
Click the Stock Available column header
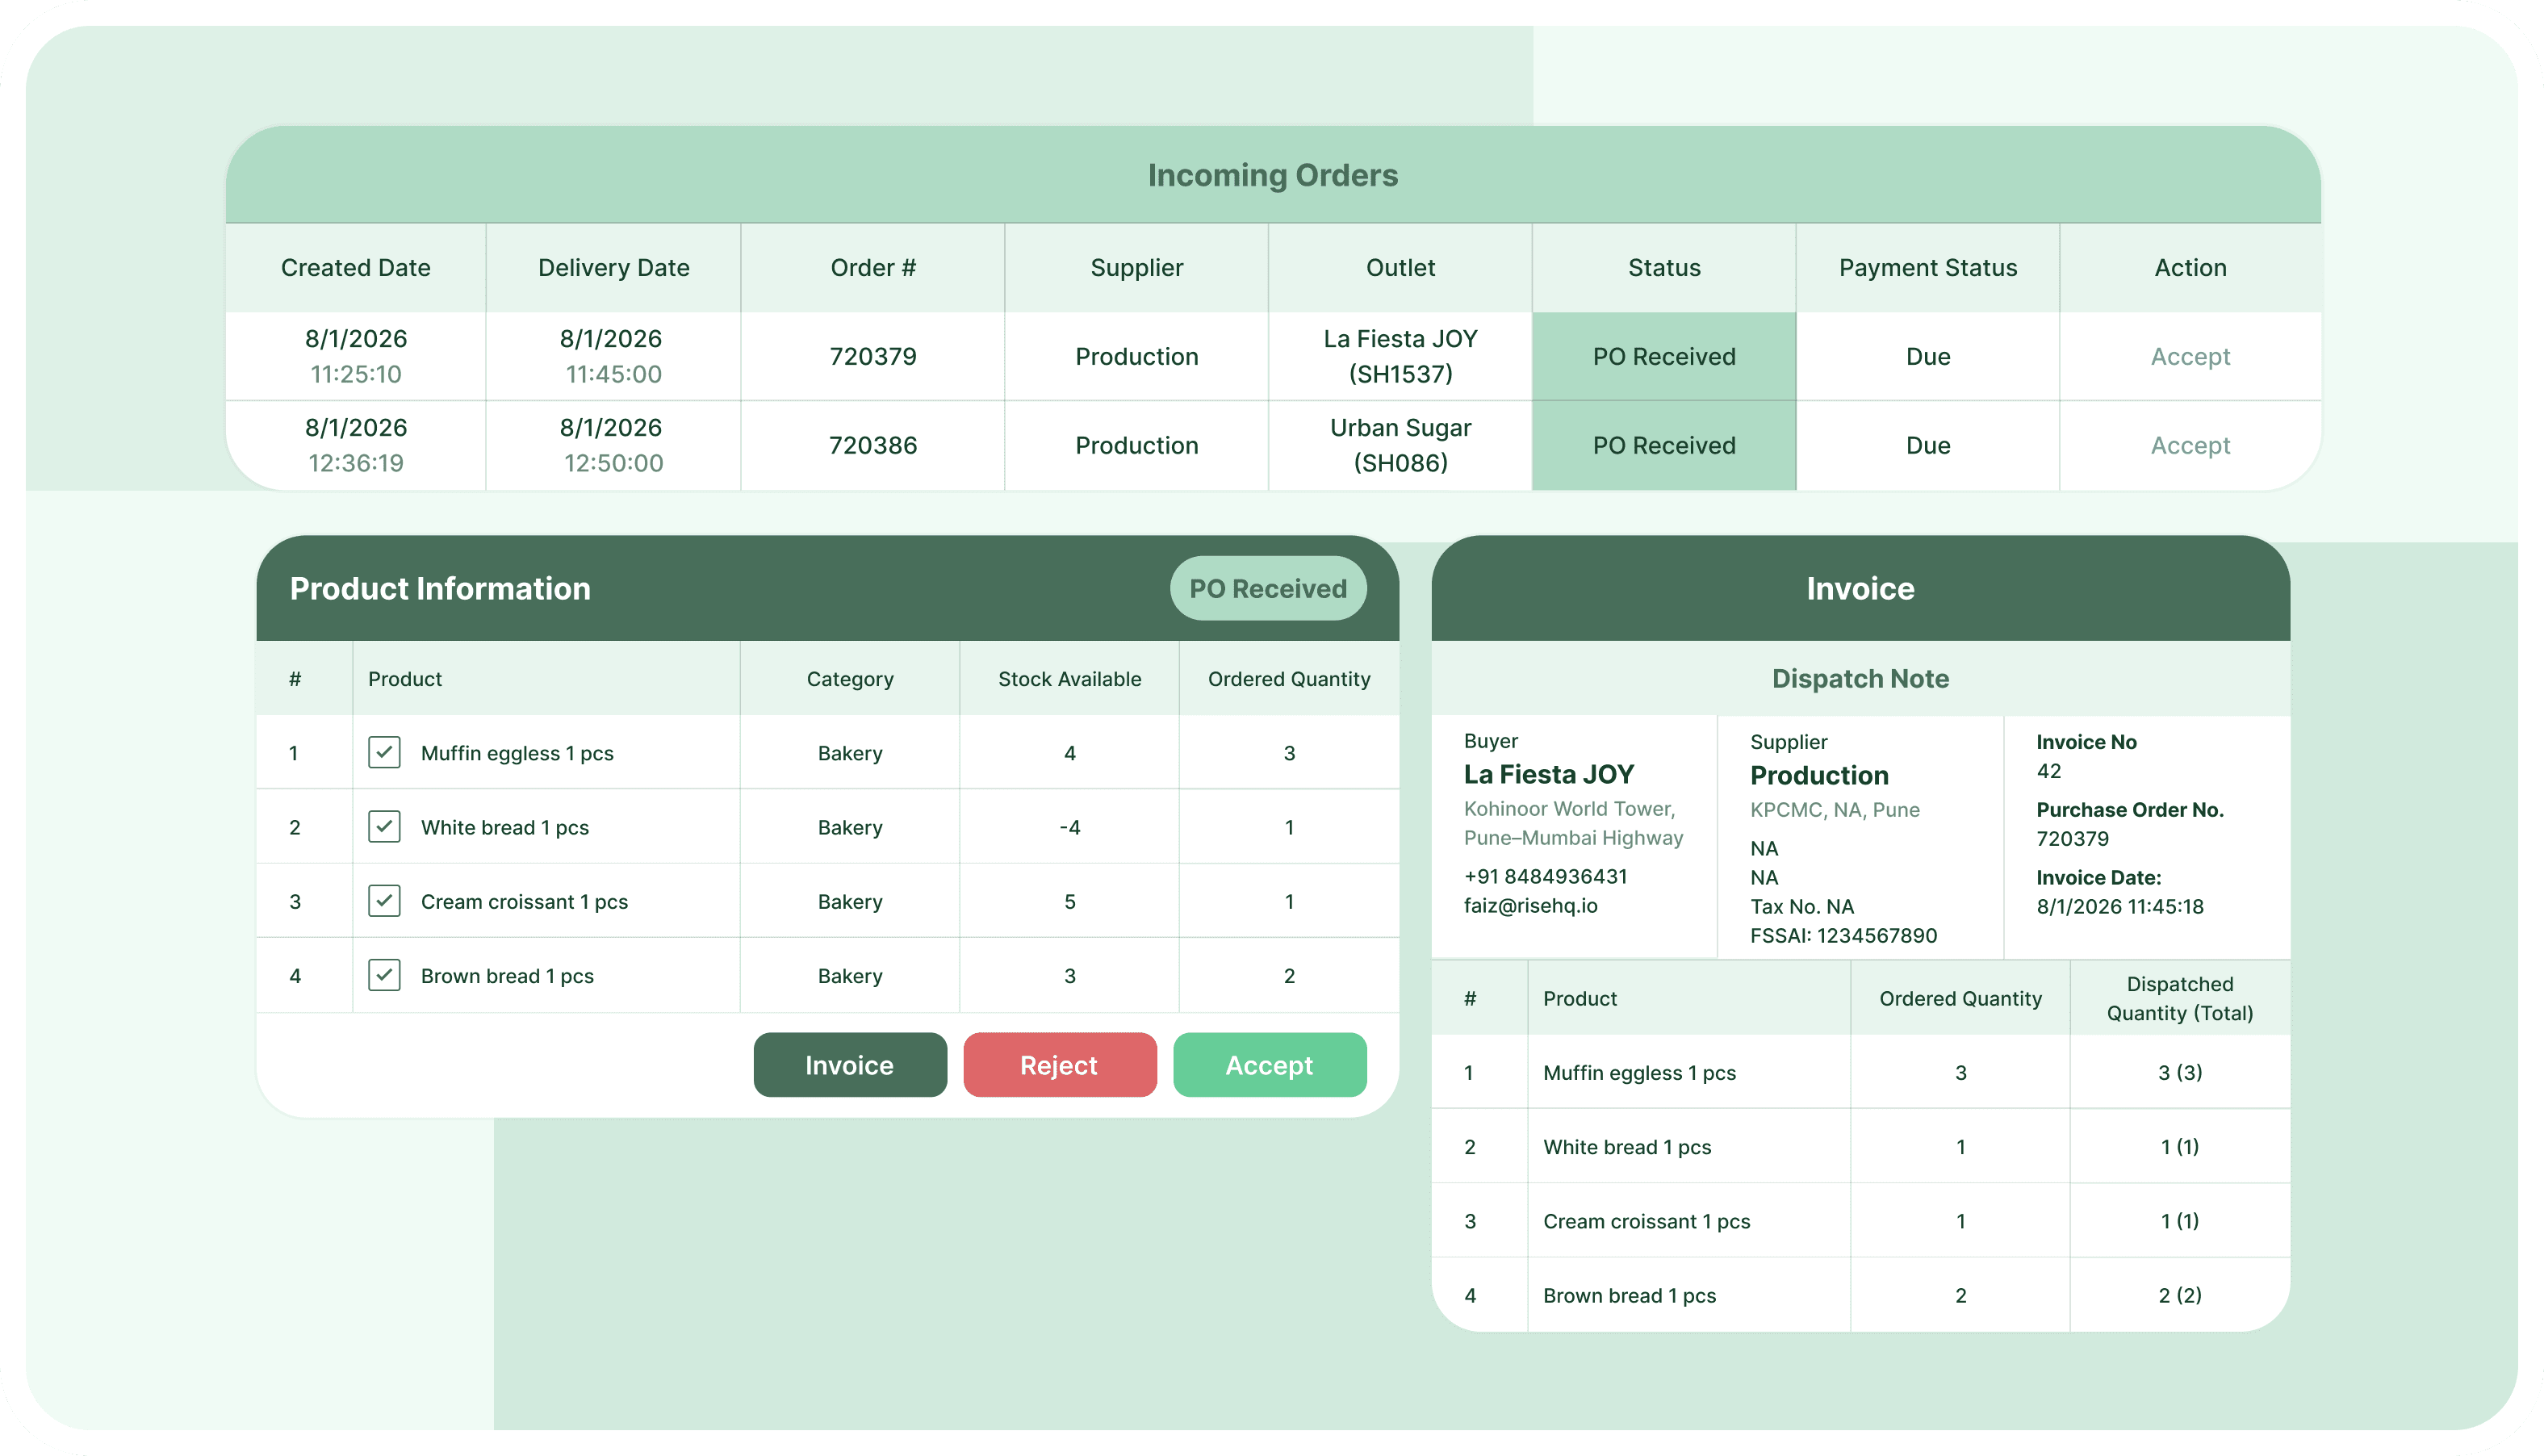click(x=1069, y=678)
